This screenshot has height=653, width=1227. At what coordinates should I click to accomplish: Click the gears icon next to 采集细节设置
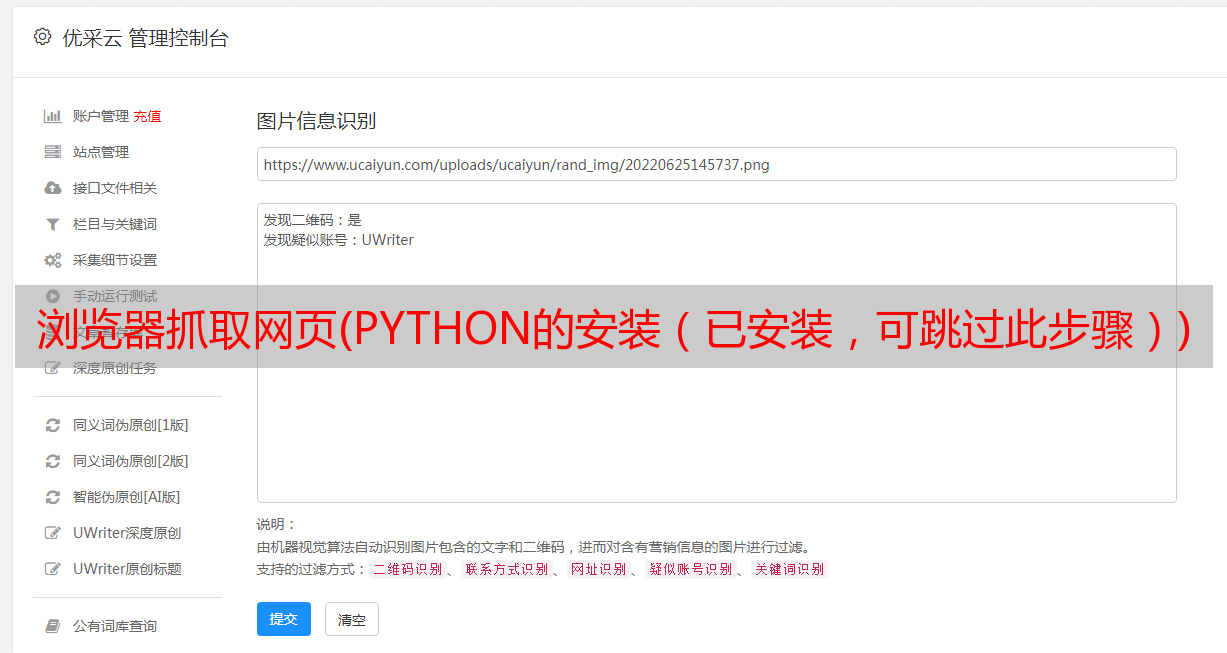click(x=53, y=260)
